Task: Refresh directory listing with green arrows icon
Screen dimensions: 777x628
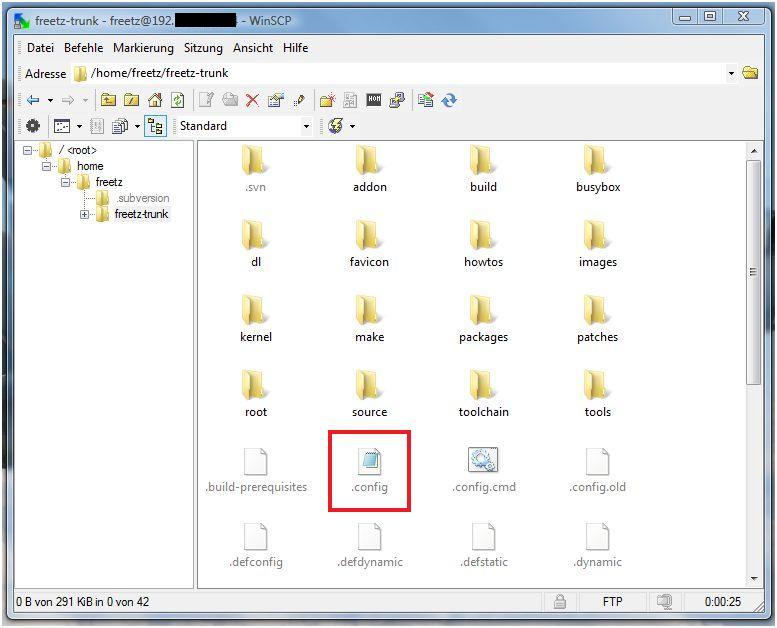Action: 177,100
